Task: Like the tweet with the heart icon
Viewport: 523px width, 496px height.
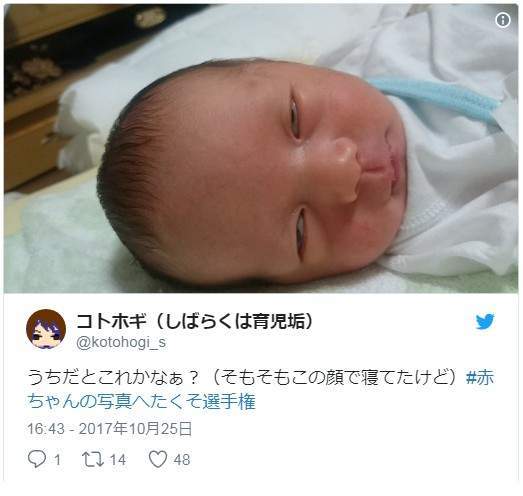Action: pos(158,459)
